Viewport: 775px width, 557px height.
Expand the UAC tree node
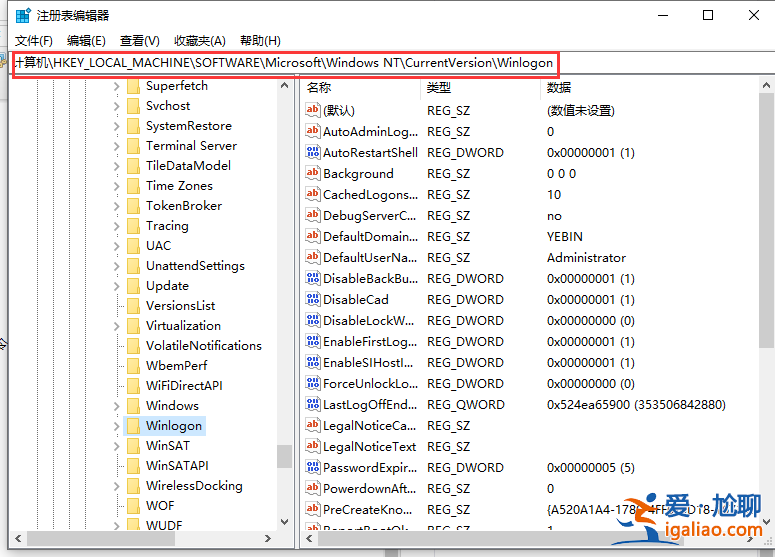117,246
